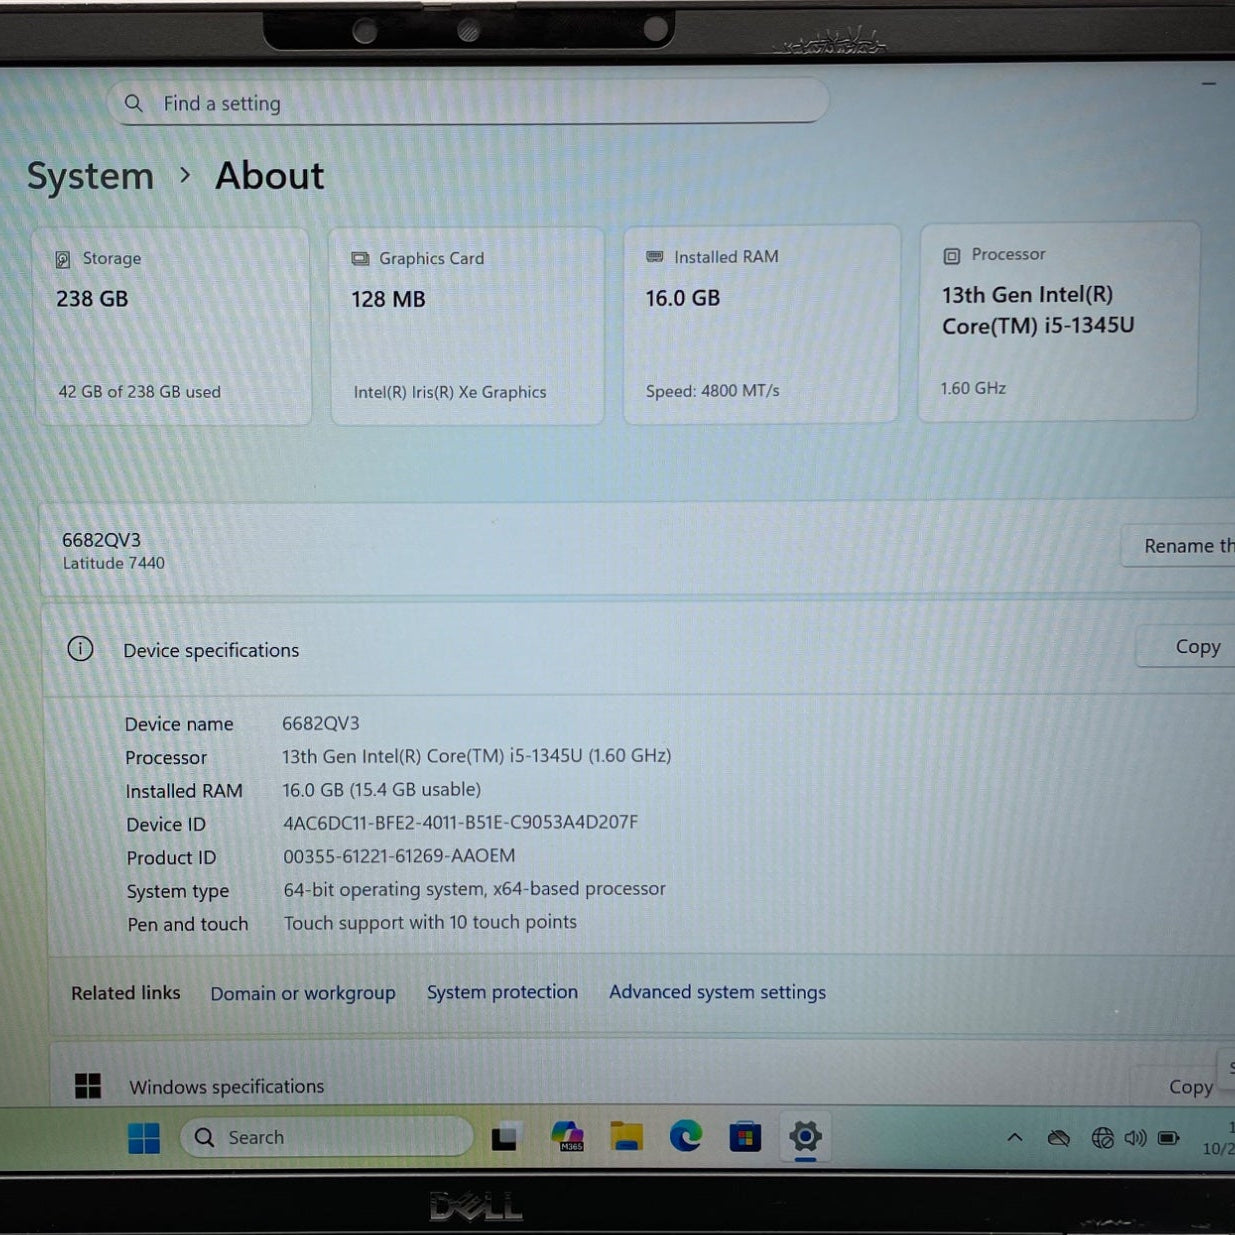The width and height of the screenshot is (1235, 1235).
Task: Click the Find a setting search box
Action: 470,103
